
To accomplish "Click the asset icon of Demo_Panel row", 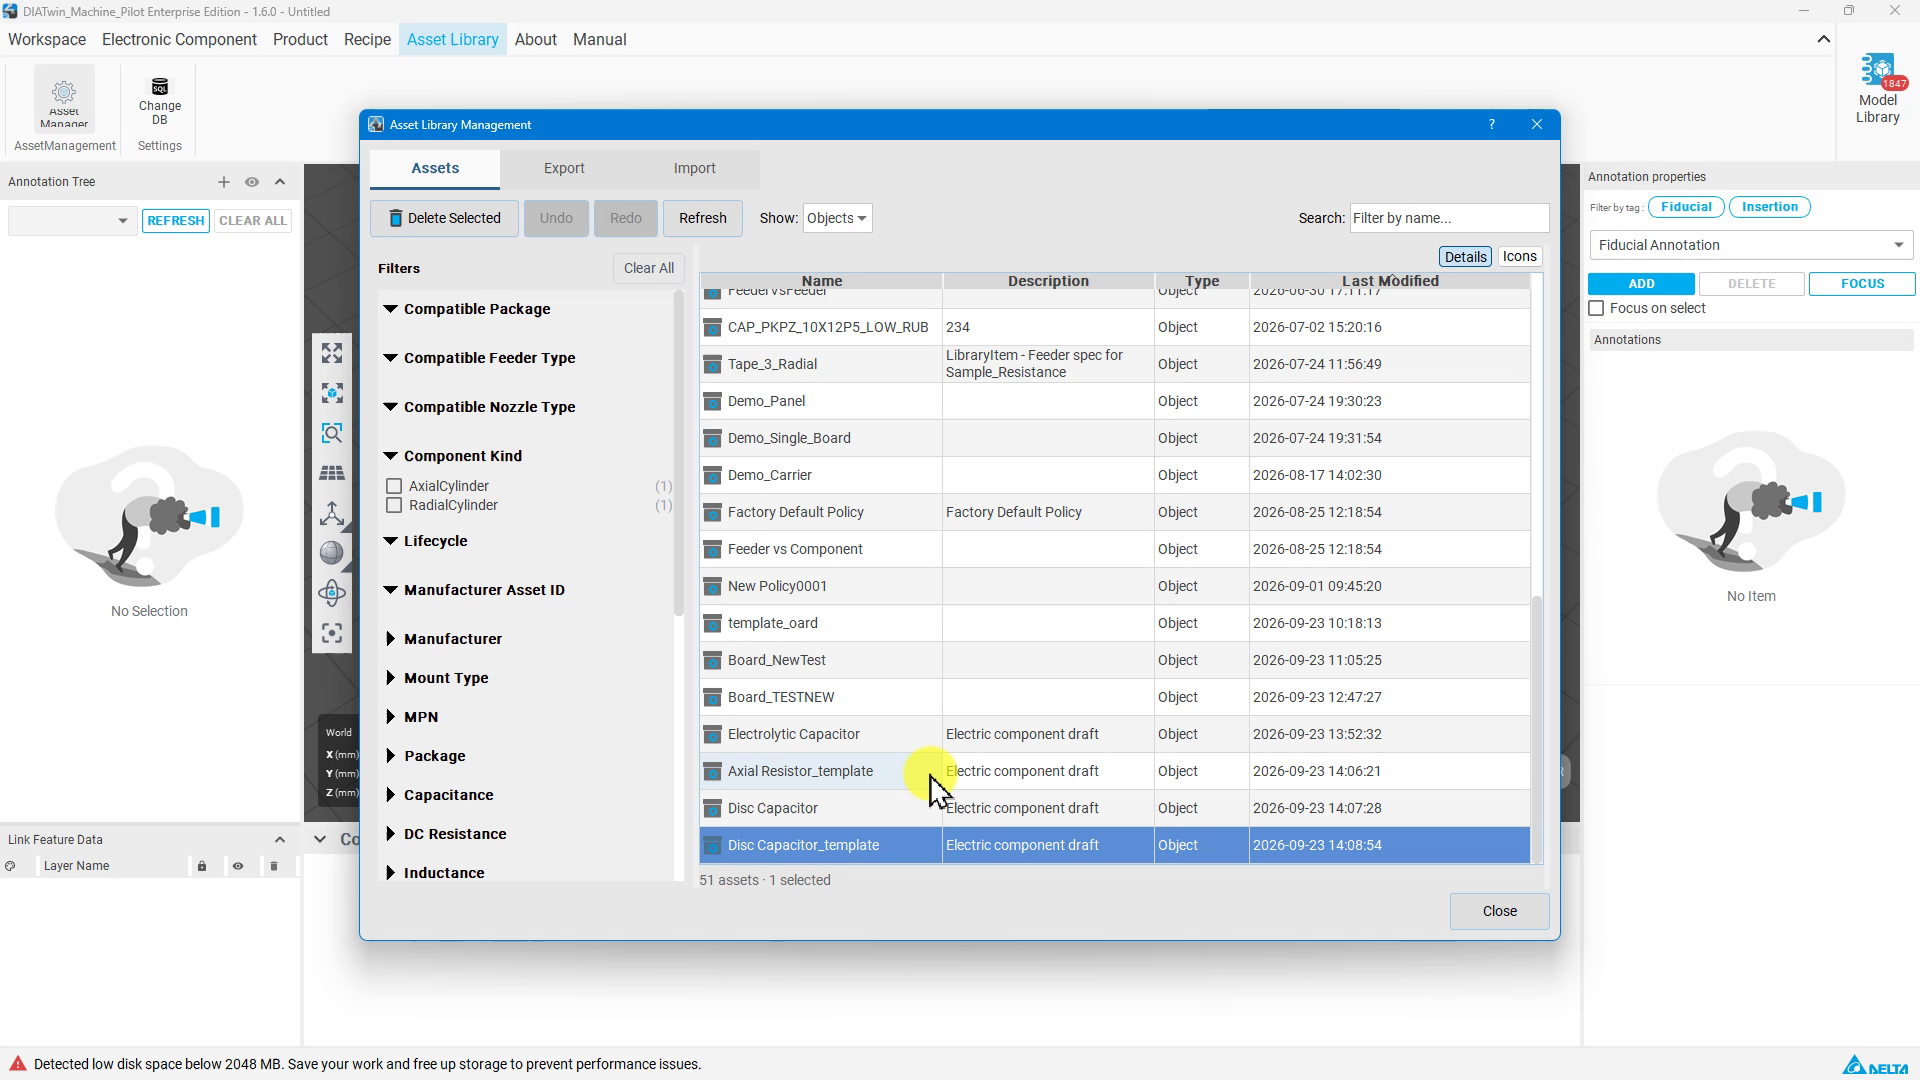I will [712, 402].
